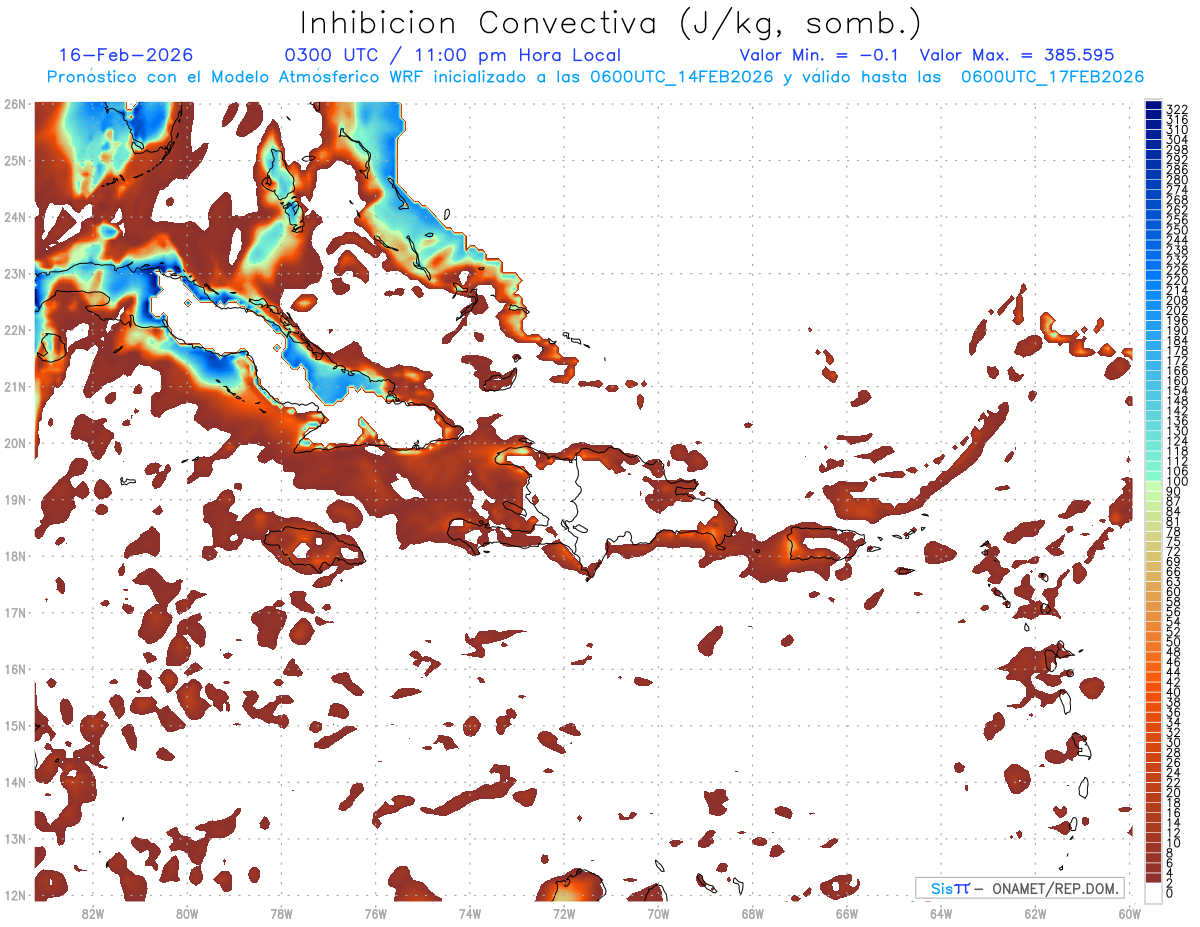
Task: Click the 'Valor Max. = 385.595' text
Action: 1017,55
